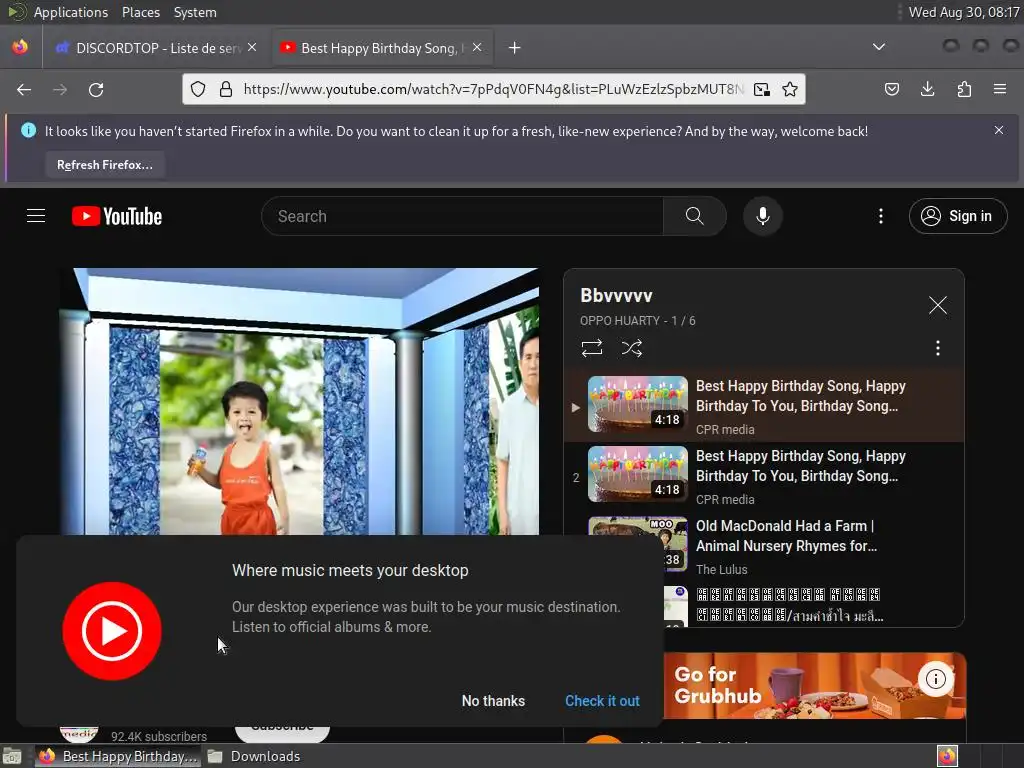The width and height of the screenshot is (1024, 768).
Task: Open the tracking protection shield icon
Action: pyautogui.click(x=198, y=89)
